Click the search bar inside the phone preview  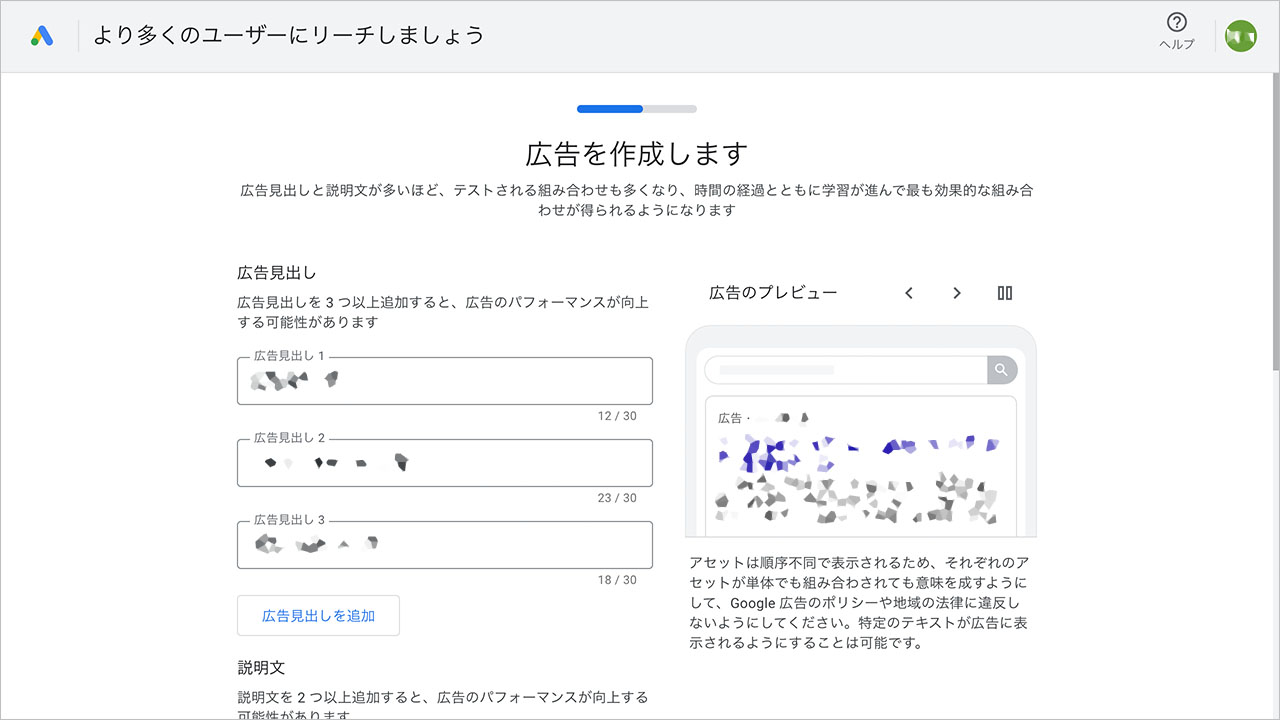pos(845,369)
